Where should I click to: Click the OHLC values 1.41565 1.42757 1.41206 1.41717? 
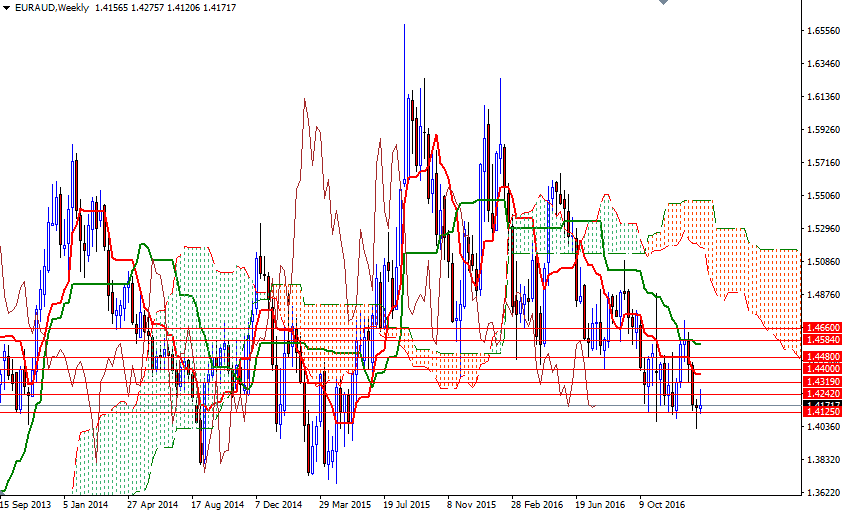(165, 8)
